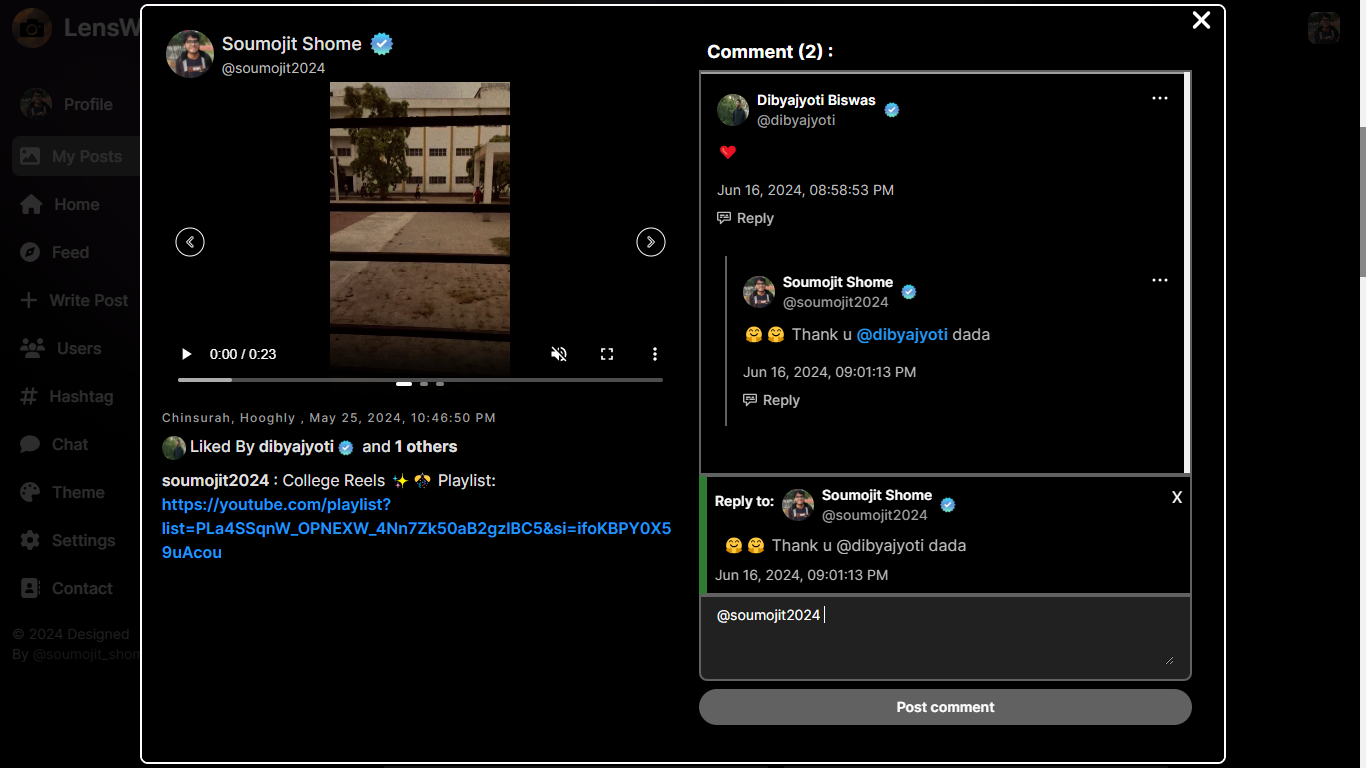Screen dimensions: 1366x768
Task: Open Write Post in the sidebar
Action: coord(76,300)
